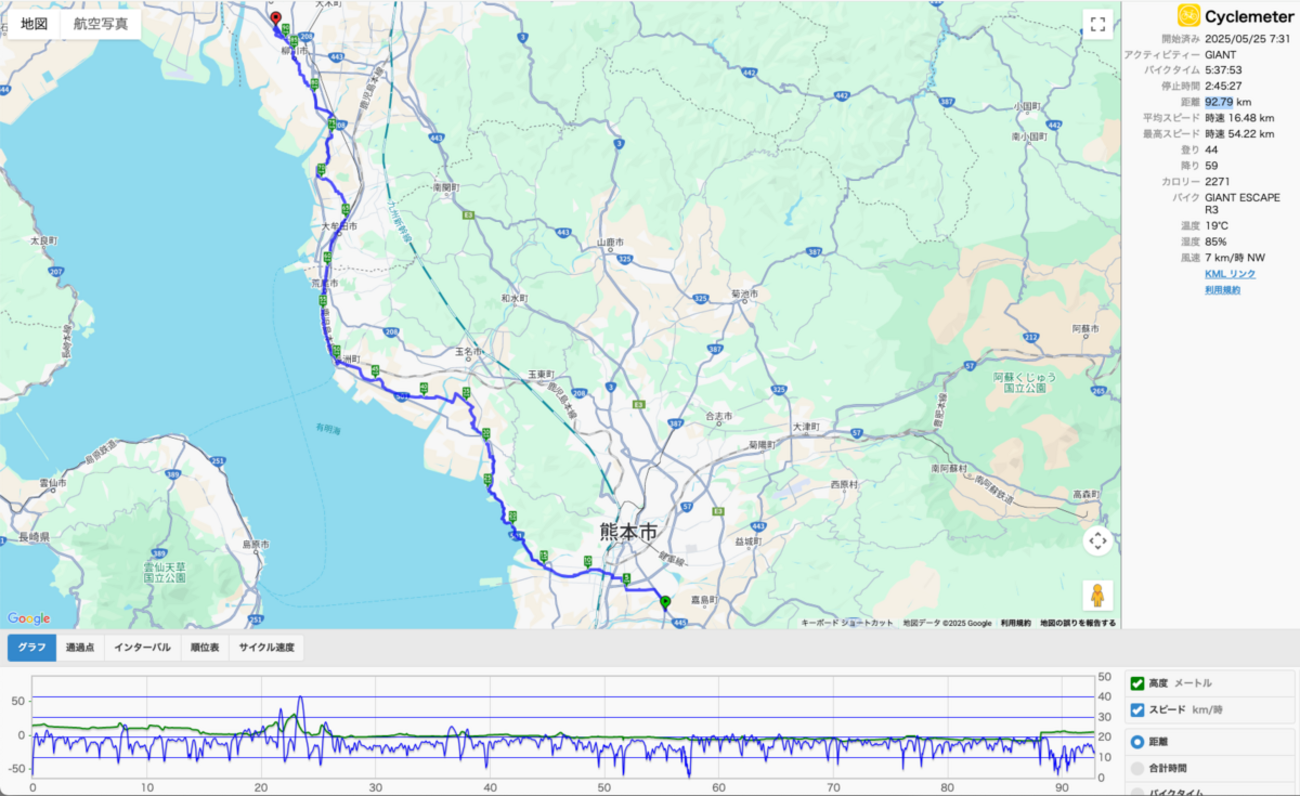
Task: Open 利用規約 link in the map footer
Action: [x=1016, y=623]
